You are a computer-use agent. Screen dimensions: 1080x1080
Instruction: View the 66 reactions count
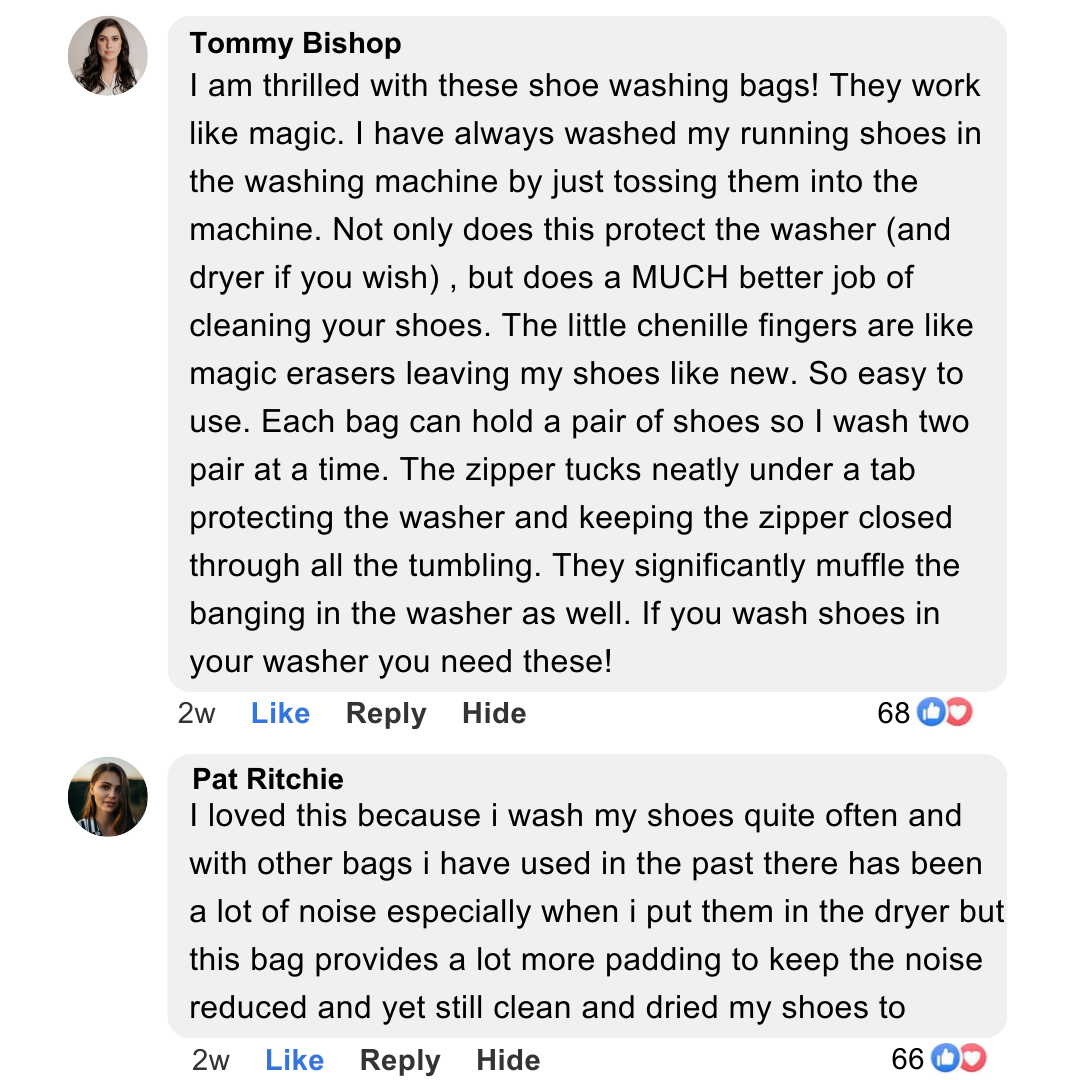pos(907,1059)
